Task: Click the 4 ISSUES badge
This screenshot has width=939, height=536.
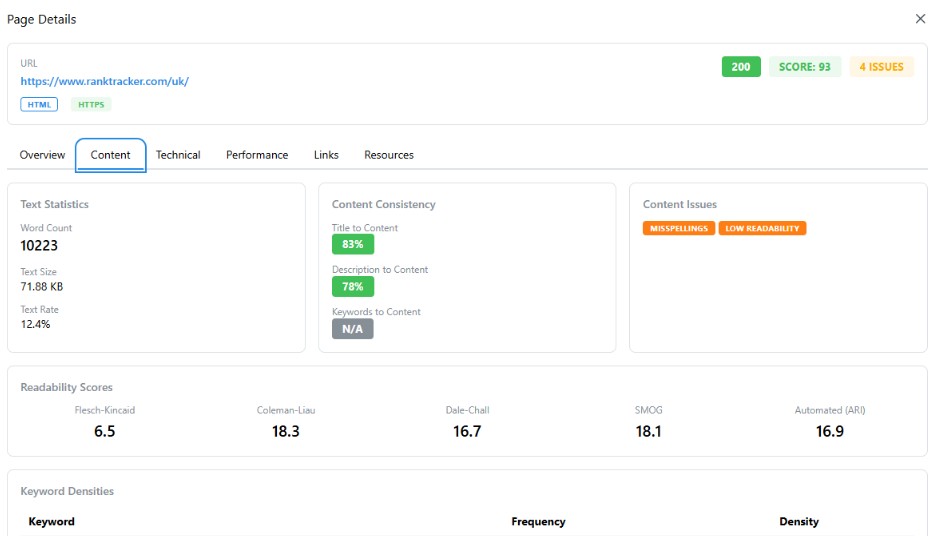Action: point(881,67)
